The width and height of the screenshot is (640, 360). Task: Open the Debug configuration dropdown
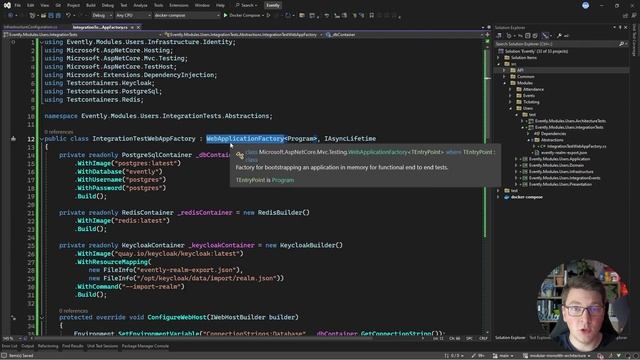click(102, 16)
